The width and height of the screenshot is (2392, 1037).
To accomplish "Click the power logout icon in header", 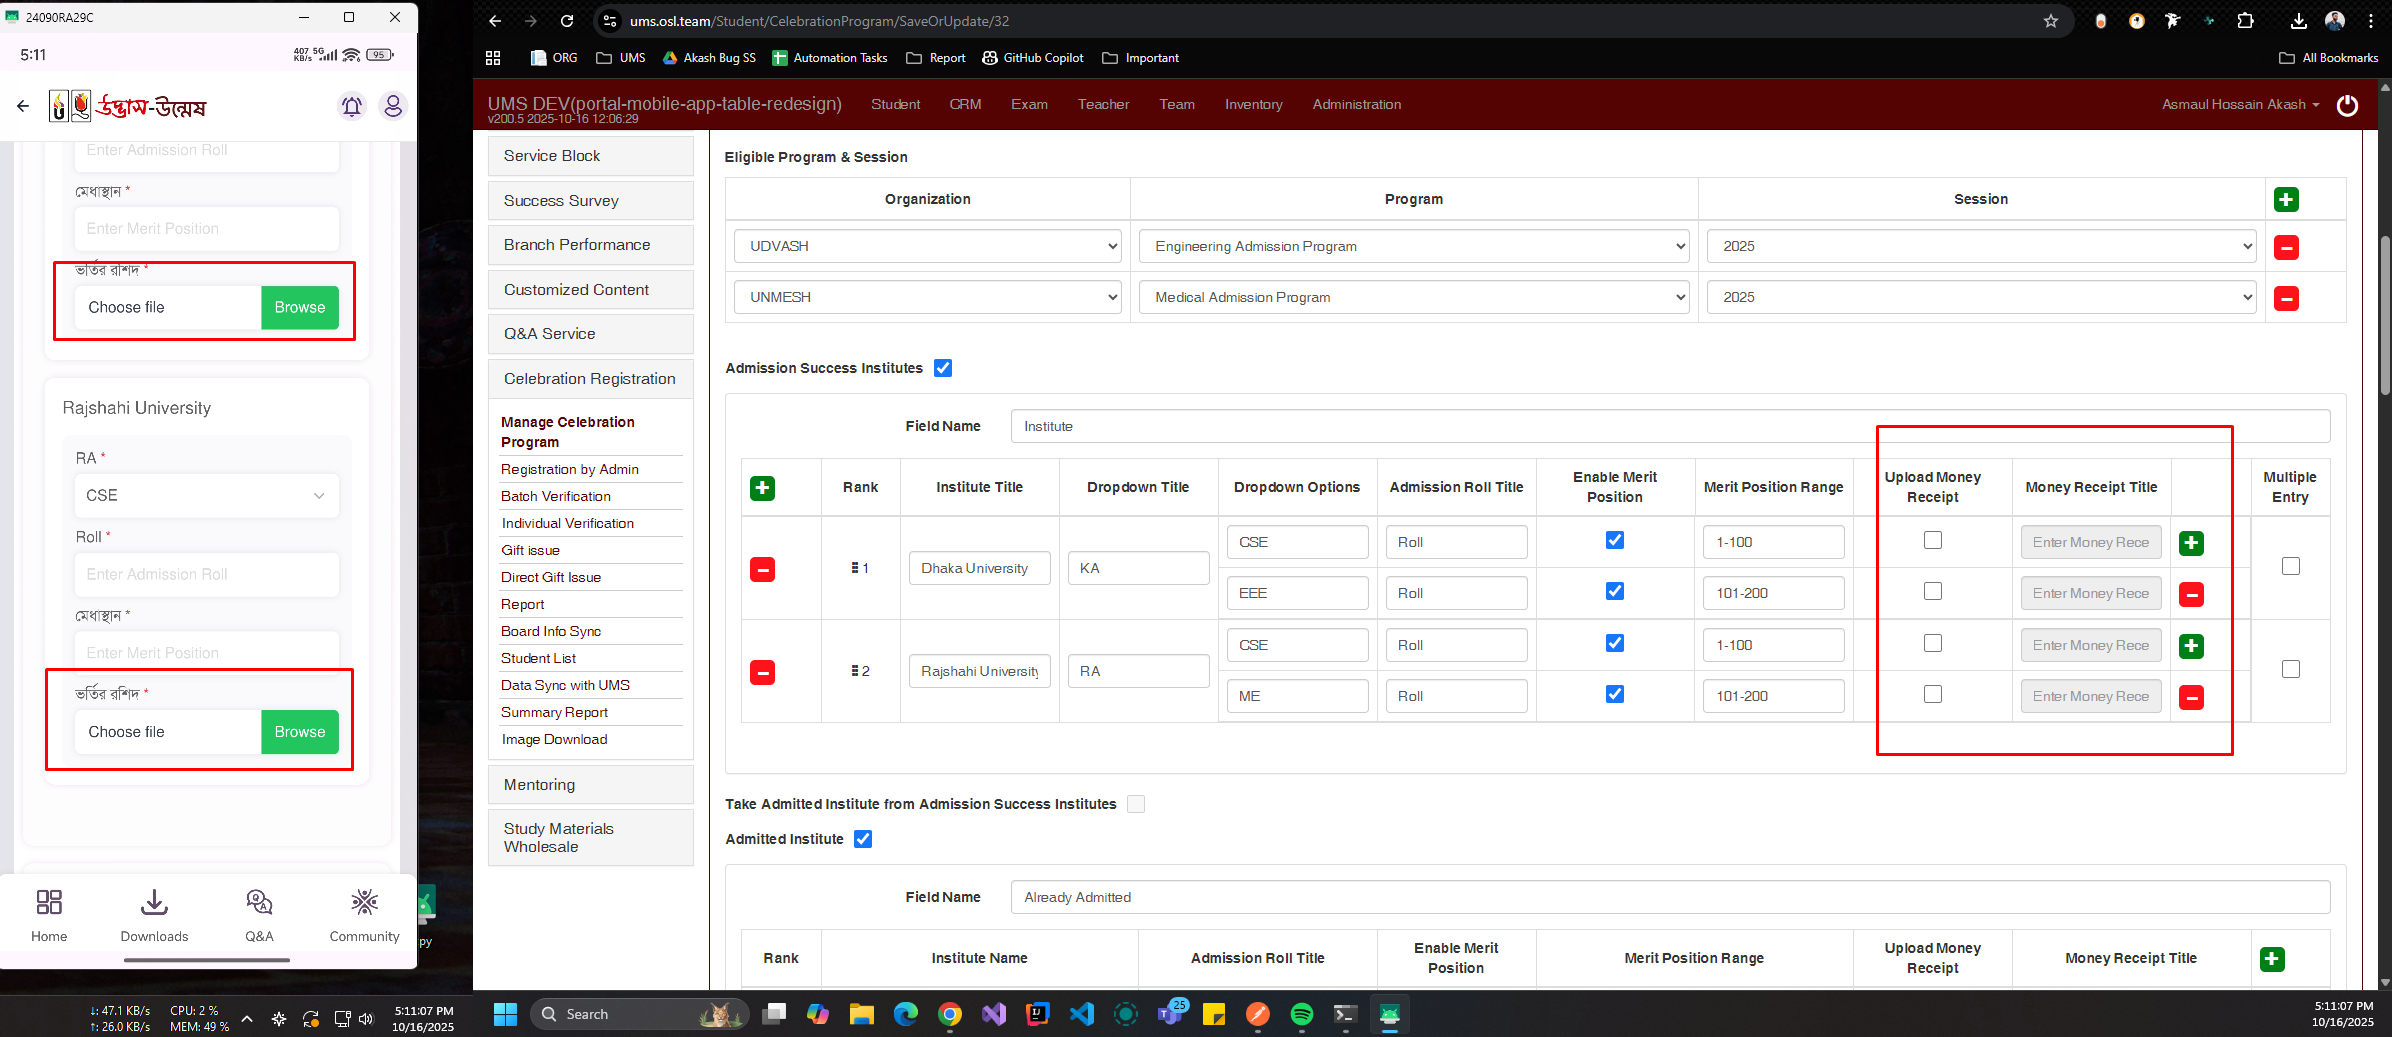I will tap(2346, 105).
